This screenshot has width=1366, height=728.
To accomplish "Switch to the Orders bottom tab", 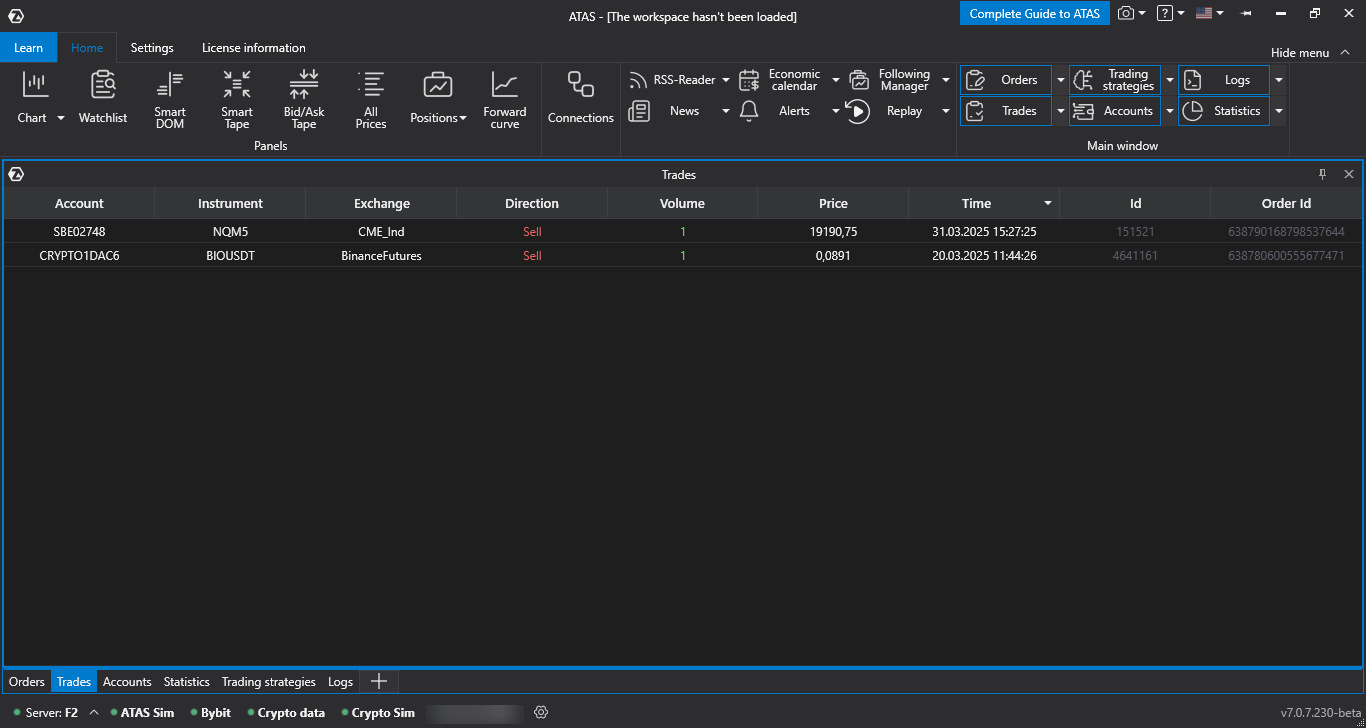I will click(27, 681).
